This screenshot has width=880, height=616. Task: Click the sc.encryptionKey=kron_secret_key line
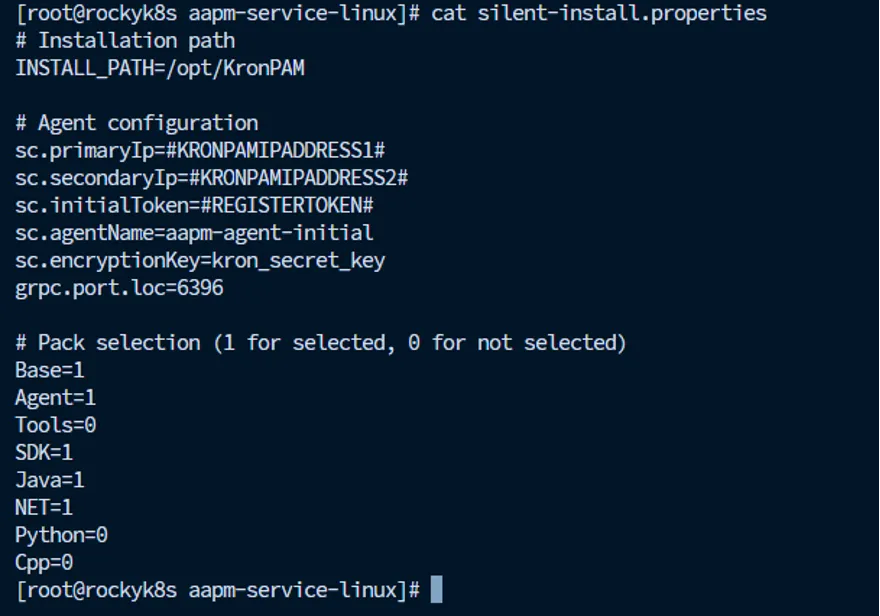click(200, 260)
